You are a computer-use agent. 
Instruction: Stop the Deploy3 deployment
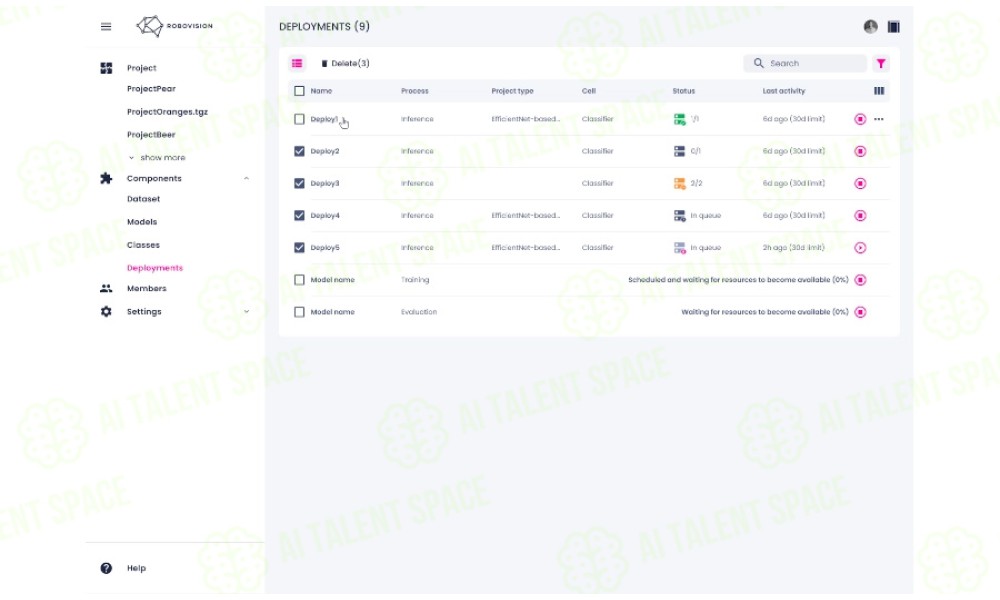[x=860, y=184]
